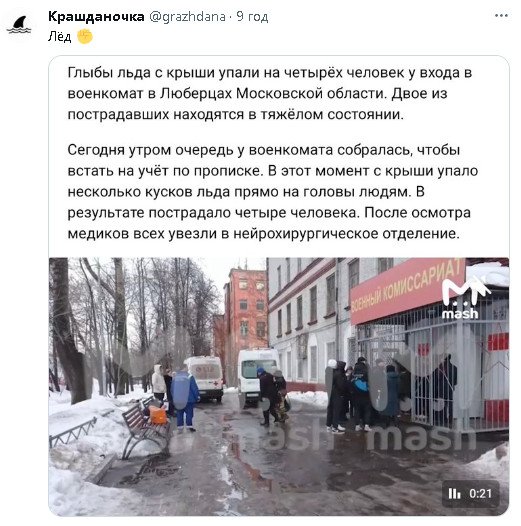The width and height of the screenshot is (521, 526).
Task: Click the tweet text Лёд
Action: pos(59,37)
